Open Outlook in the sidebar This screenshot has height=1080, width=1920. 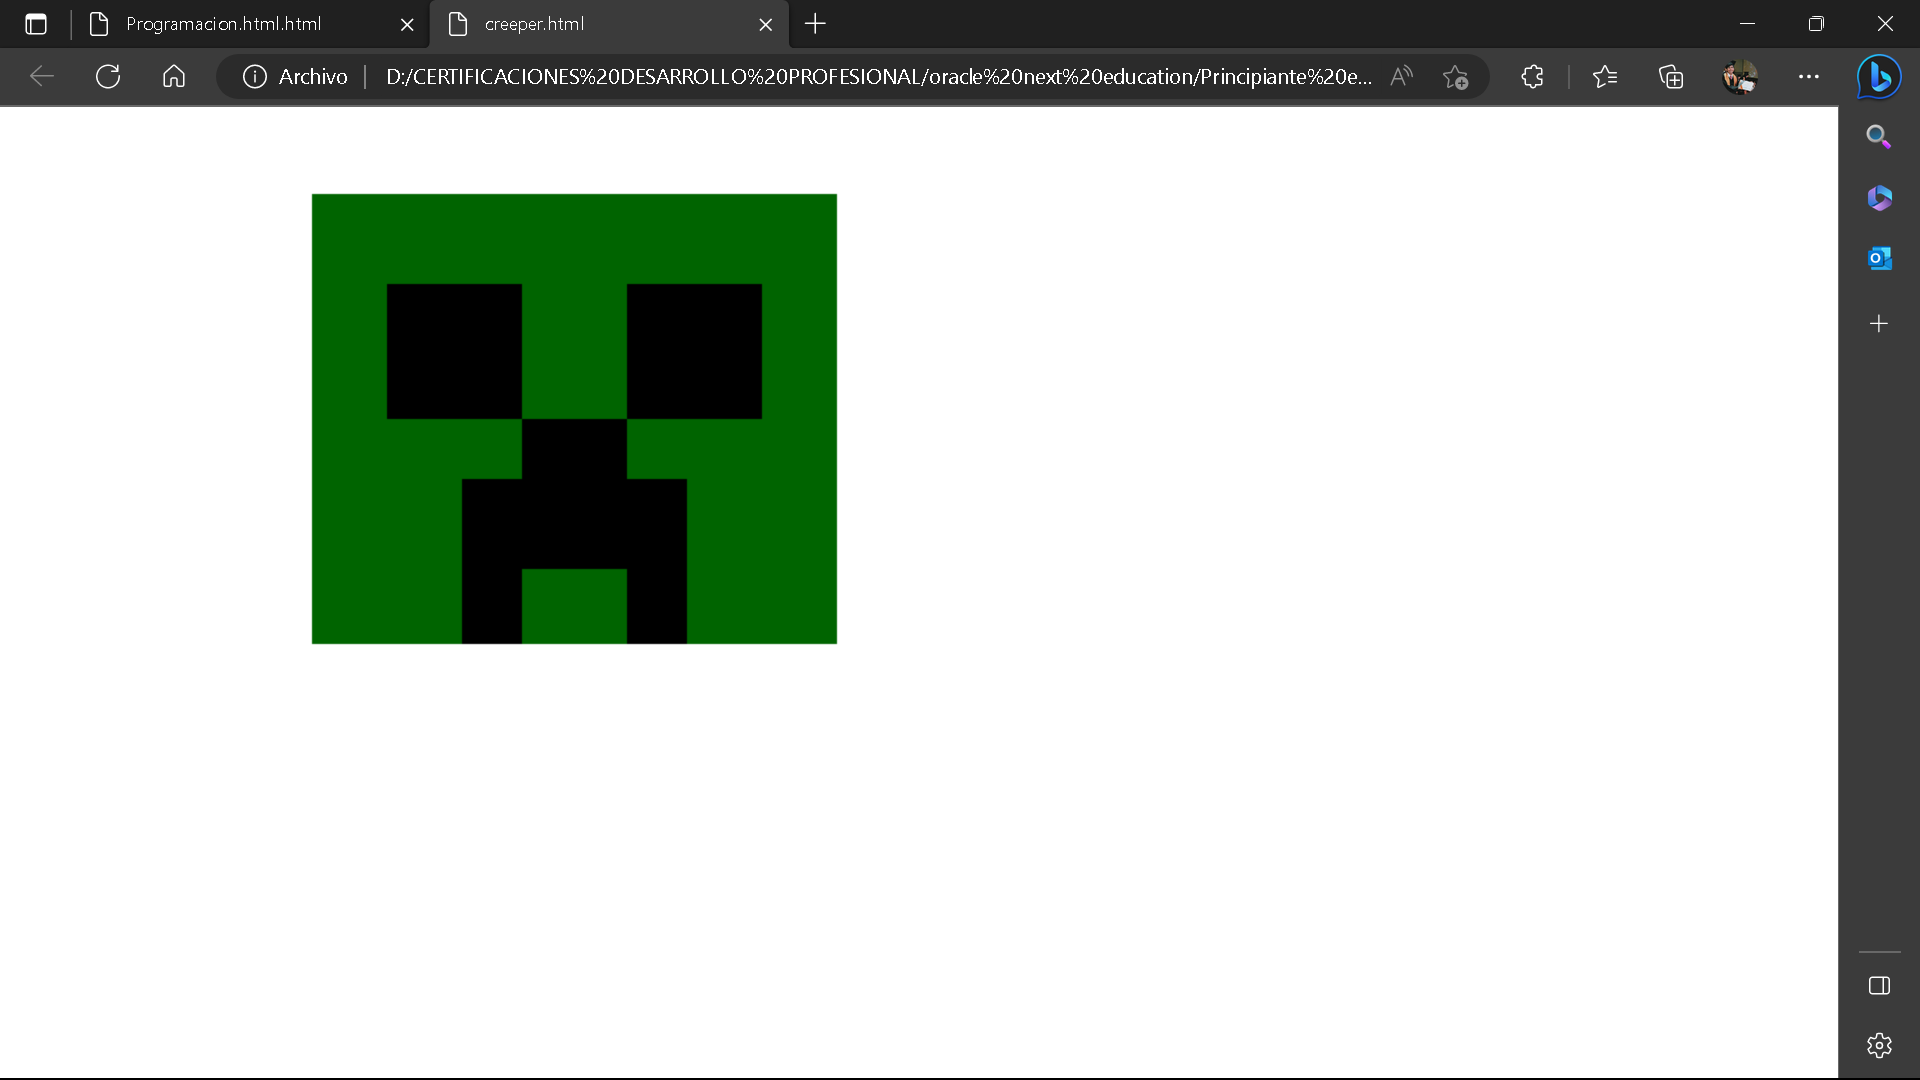pos(1879,259)
